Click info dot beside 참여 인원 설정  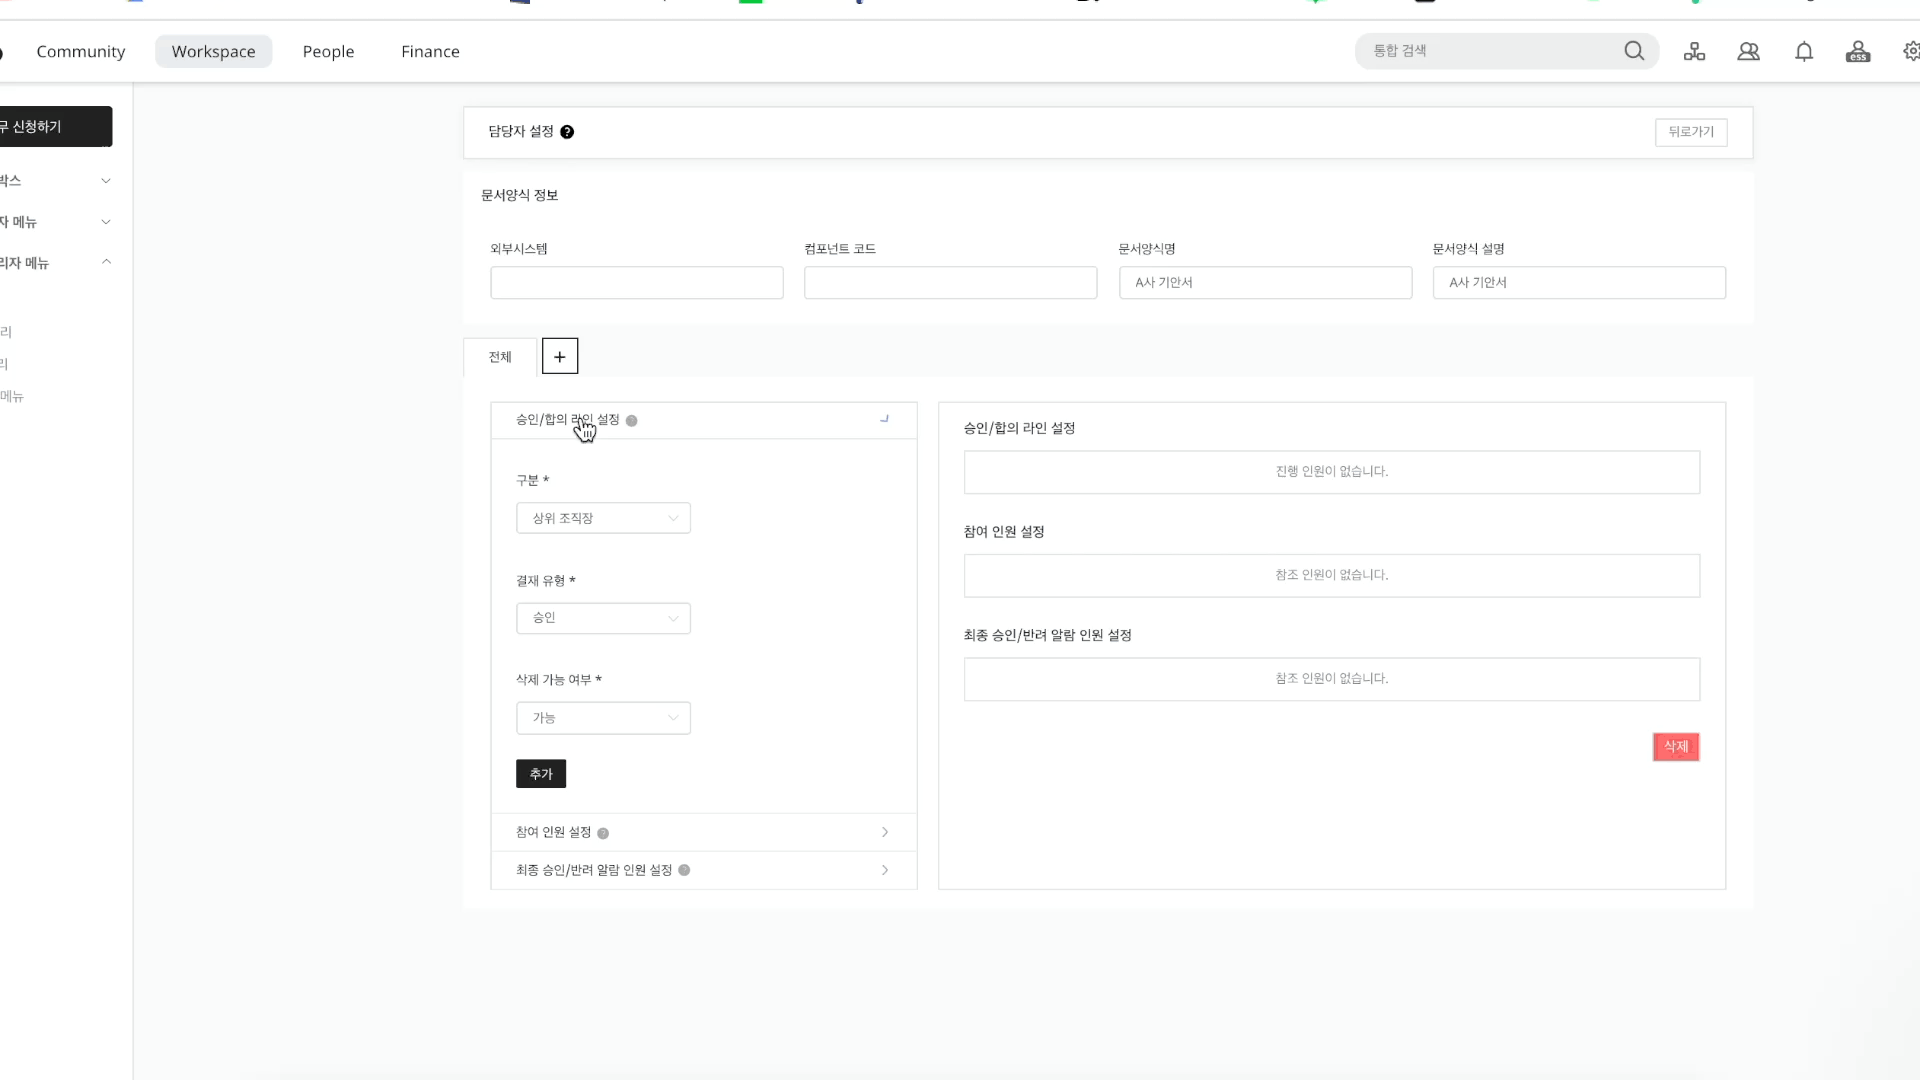tap(603, 833)
